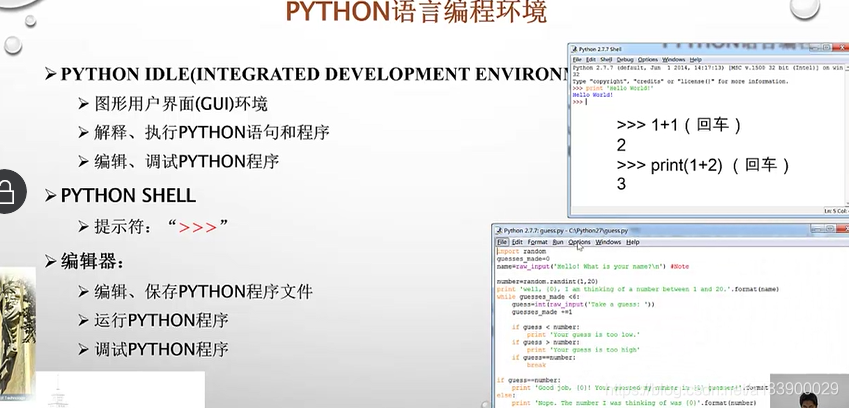Click the empty >>> prompt in Python Shell

click(579, 102)
